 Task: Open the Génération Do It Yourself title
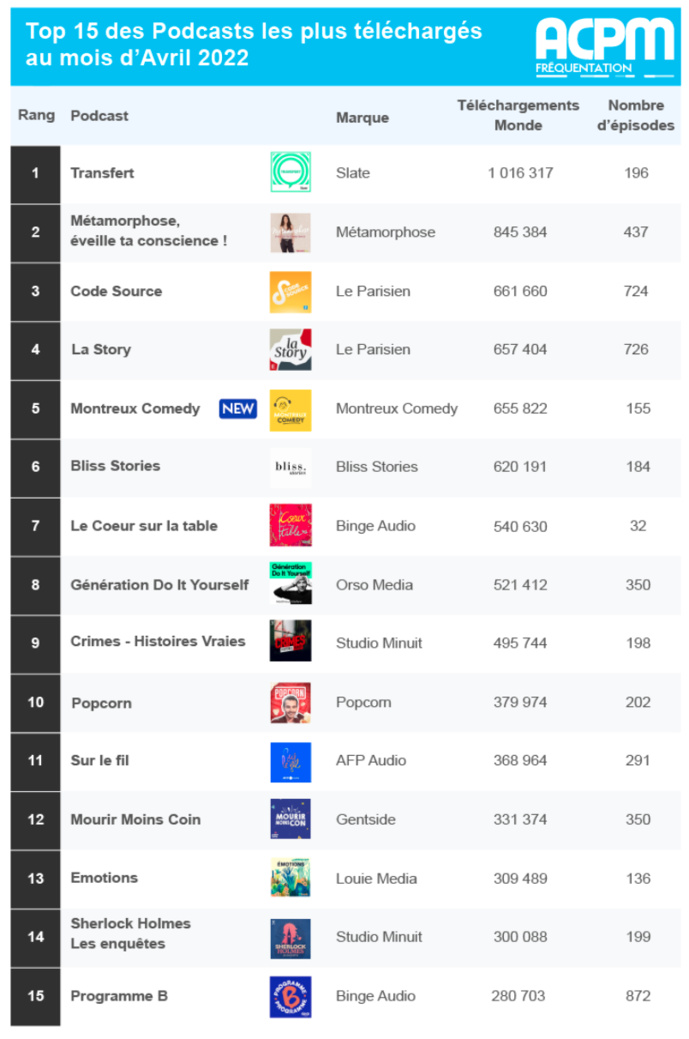tap(159, 584)
